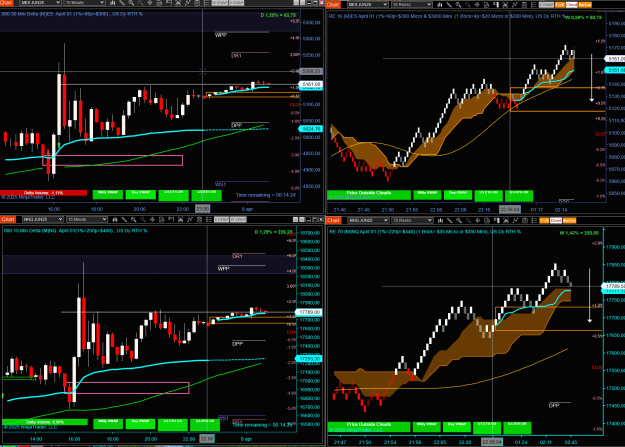Select crosshair cursor tool in top-left MES chart

150,3
